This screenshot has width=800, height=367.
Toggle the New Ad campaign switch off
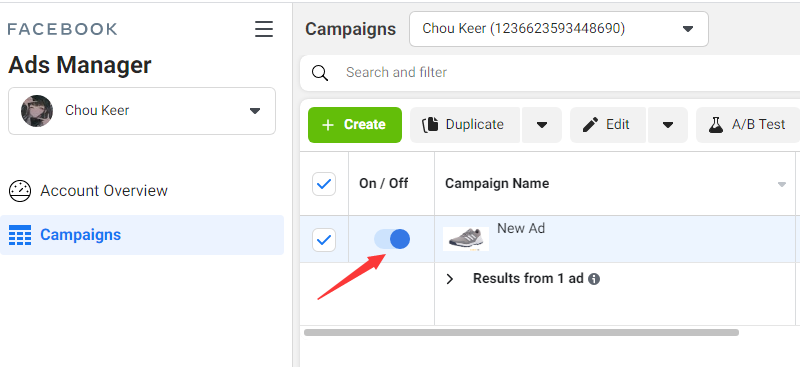click(x=392, y=239)
